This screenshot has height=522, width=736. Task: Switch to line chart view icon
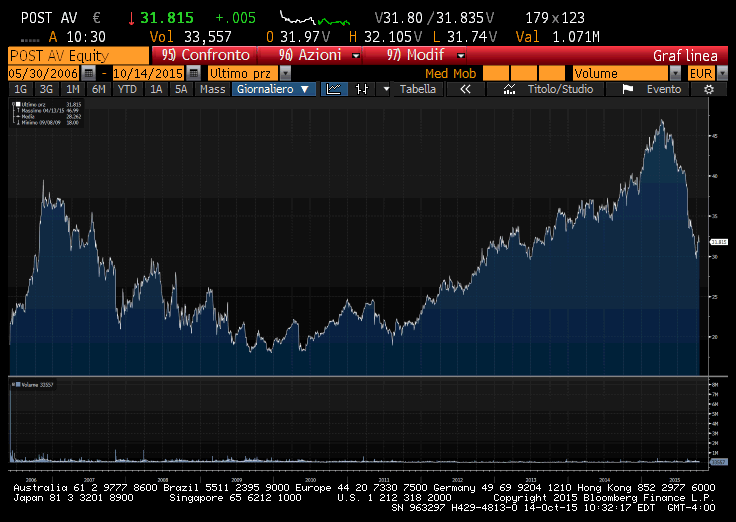[334, 89]
